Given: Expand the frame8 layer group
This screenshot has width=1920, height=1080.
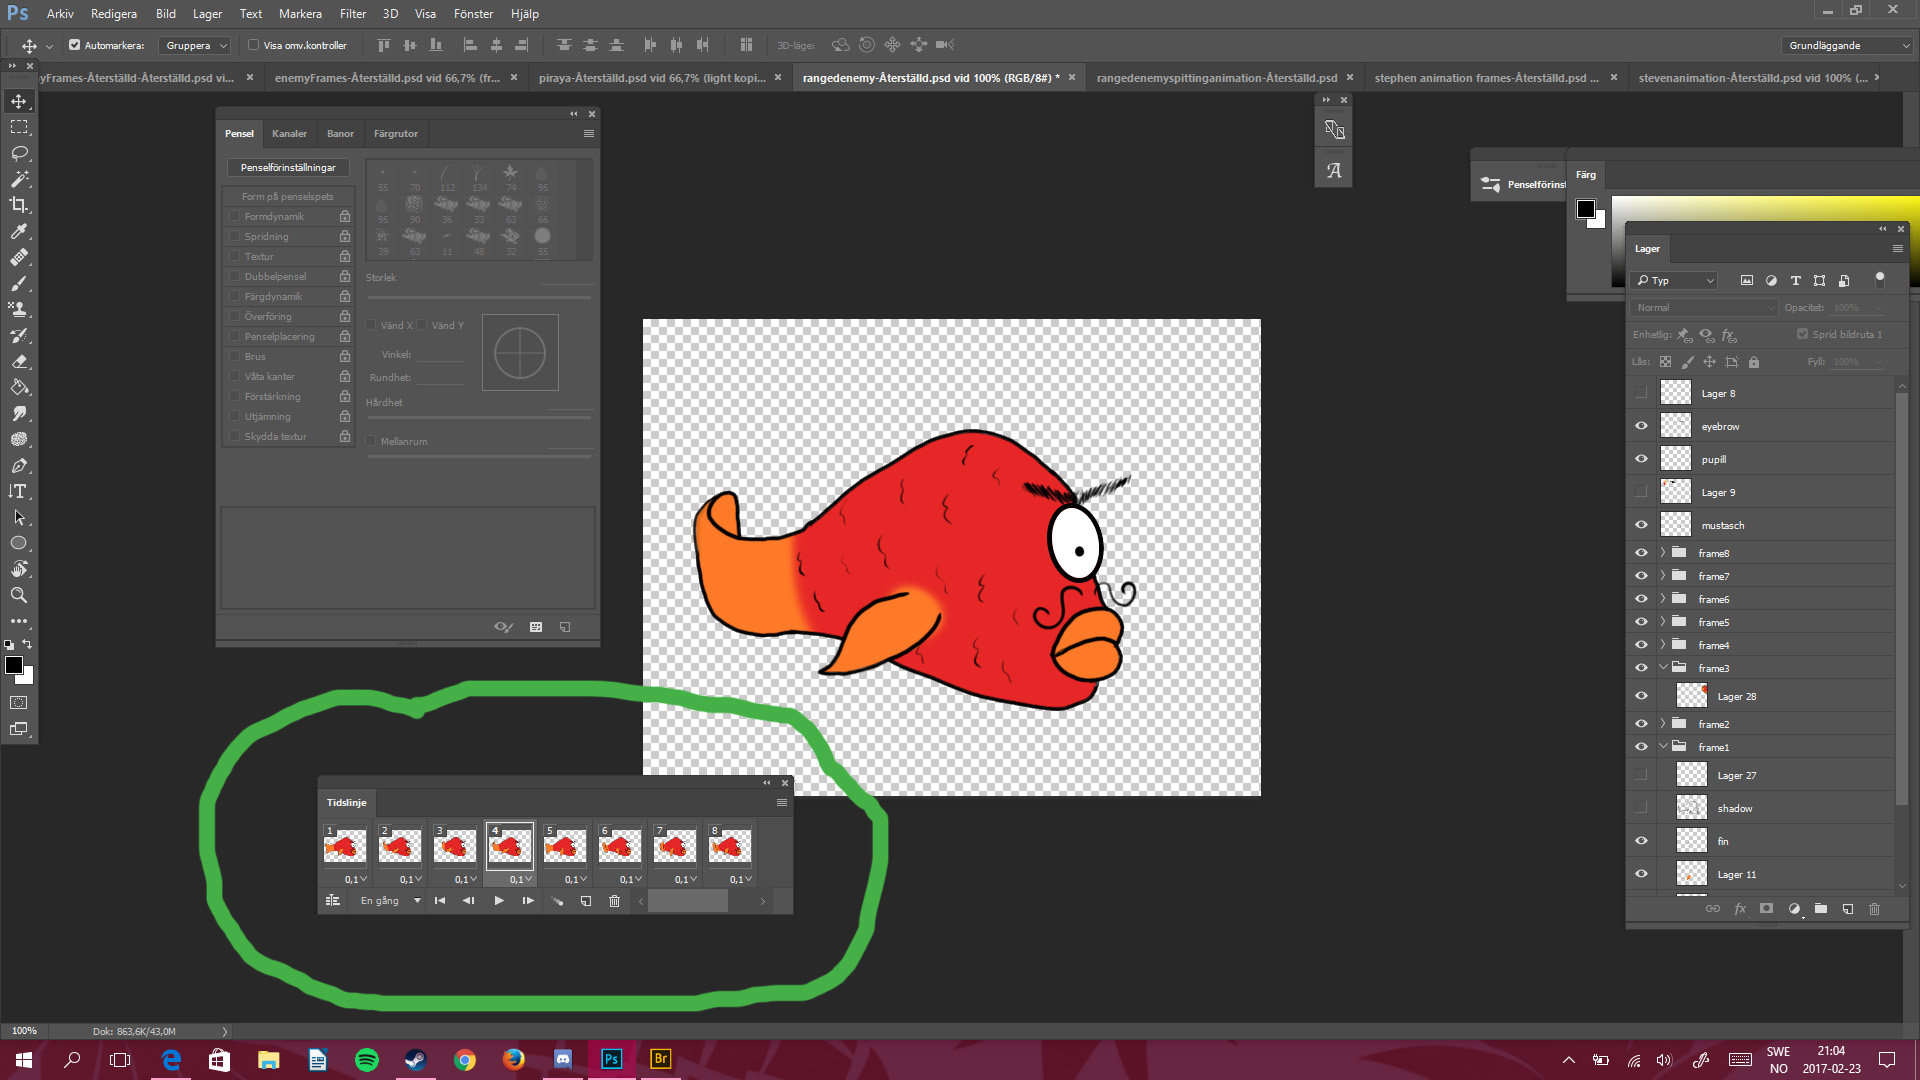Looking at the screenshot, I should (x=1663, y=553).
